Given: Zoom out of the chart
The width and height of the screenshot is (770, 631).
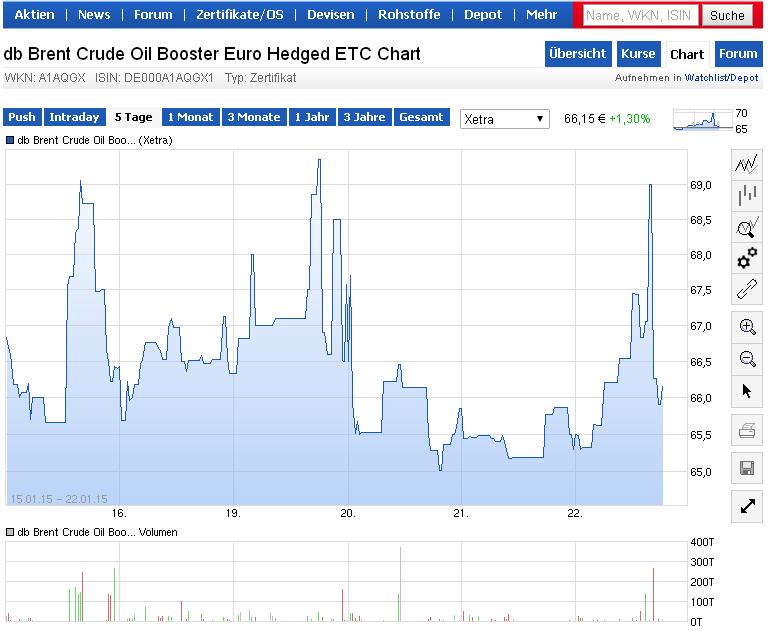Looking at the screenshot, I should (746, 359).
